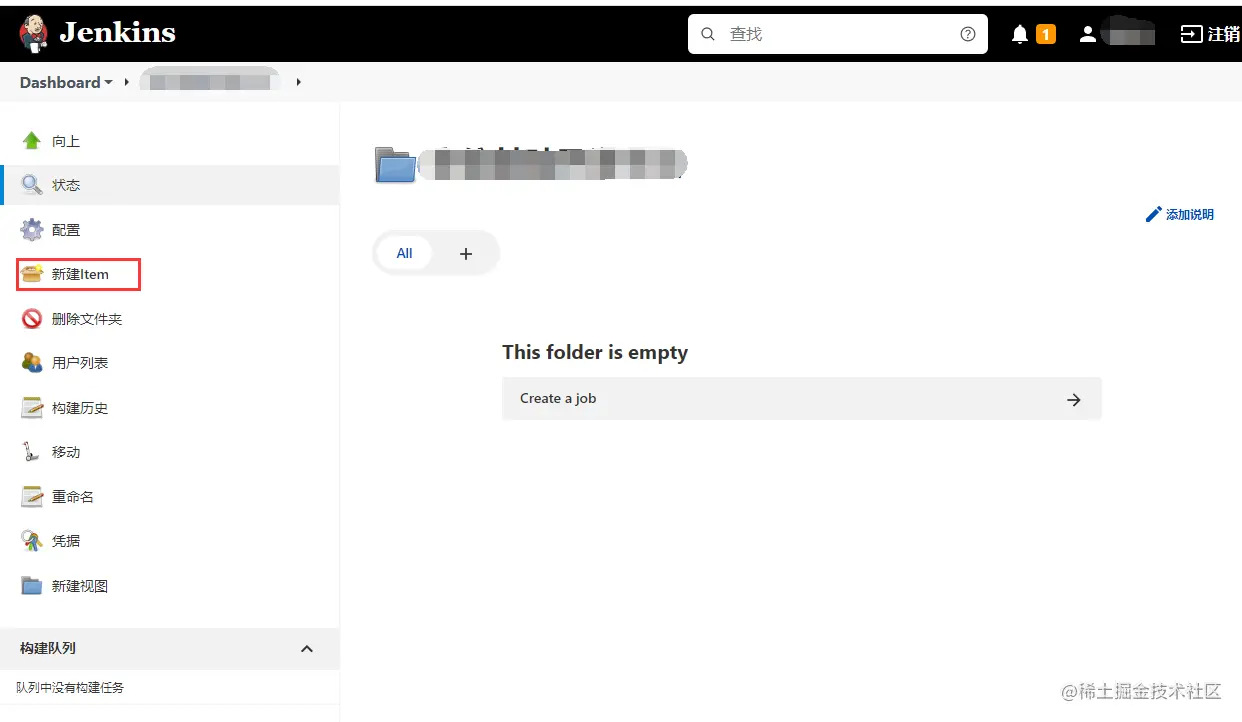The image size is (1242, 722).
Task: Choose the 重命名 rename link
Action: (73, 497)
